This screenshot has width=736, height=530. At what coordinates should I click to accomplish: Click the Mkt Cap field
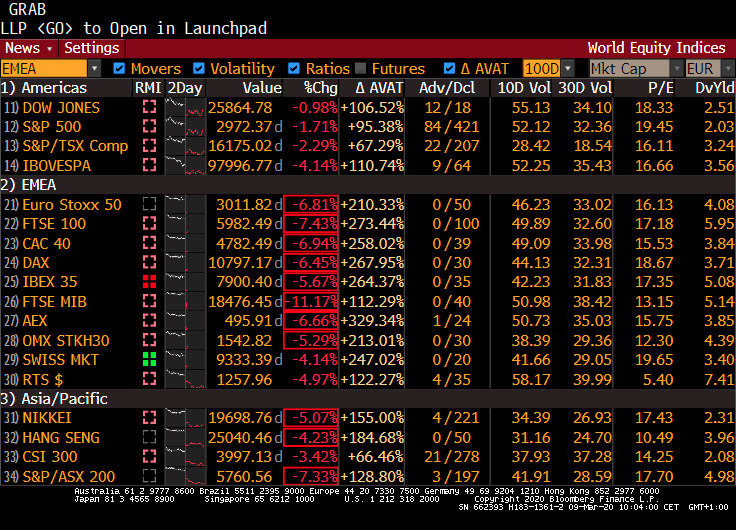[629, 69]
